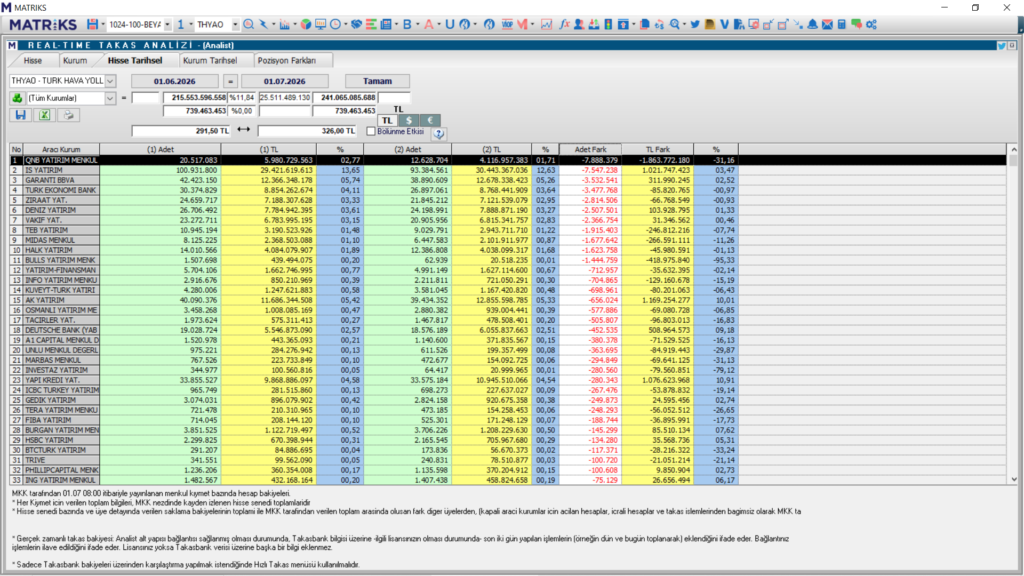Open the red M icon

[522, 24]
